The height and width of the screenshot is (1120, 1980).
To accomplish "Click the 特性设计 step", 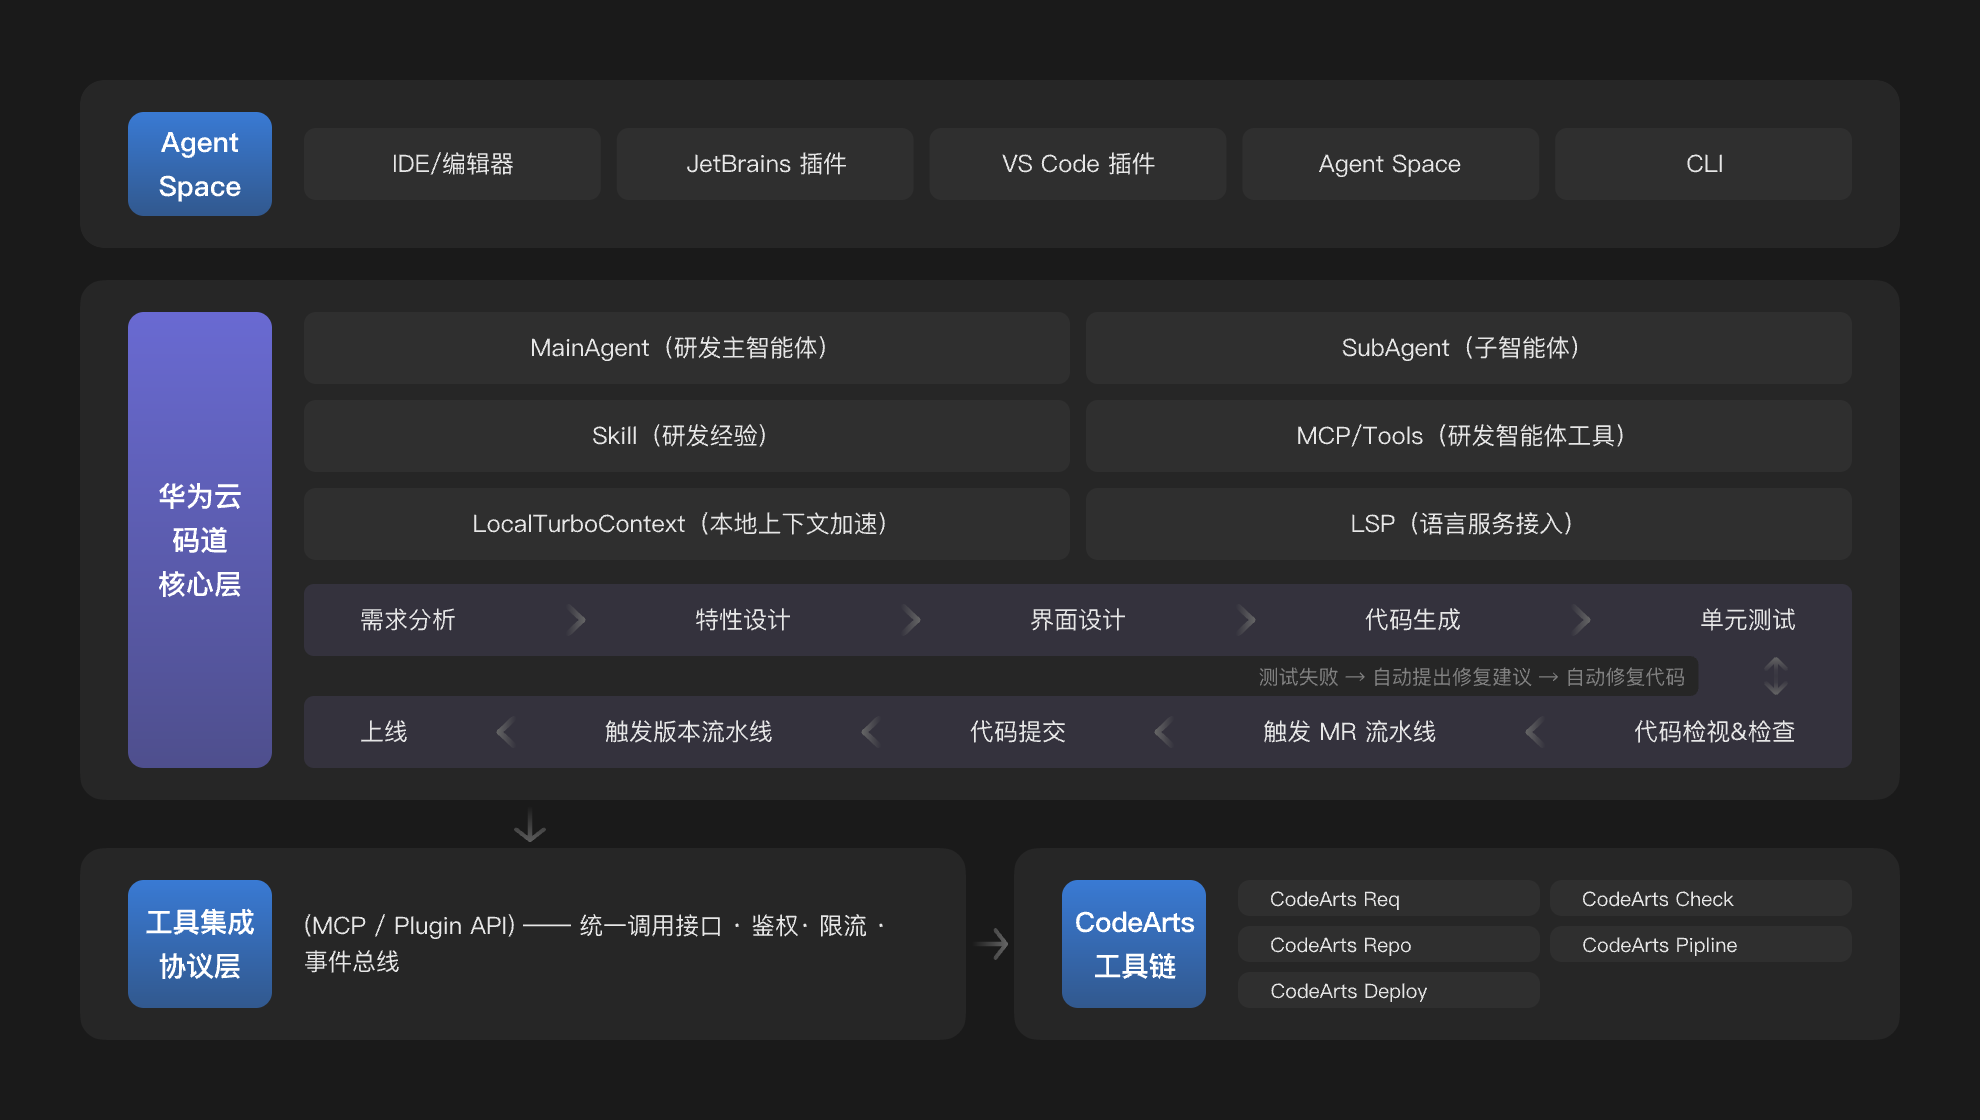I will click(x=743, y=620).
